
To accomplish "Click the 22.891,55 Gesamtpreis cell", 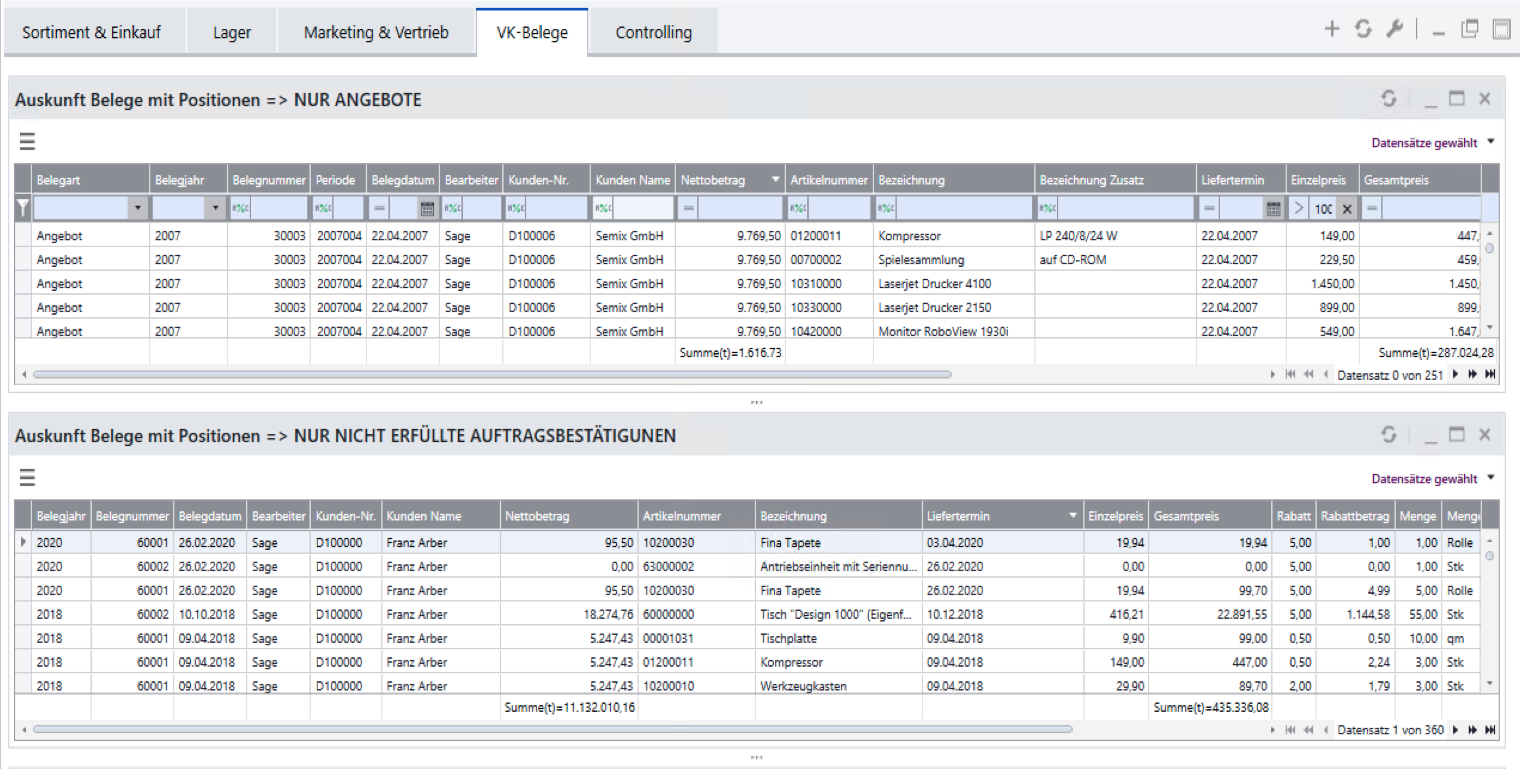I will 1210,614.
